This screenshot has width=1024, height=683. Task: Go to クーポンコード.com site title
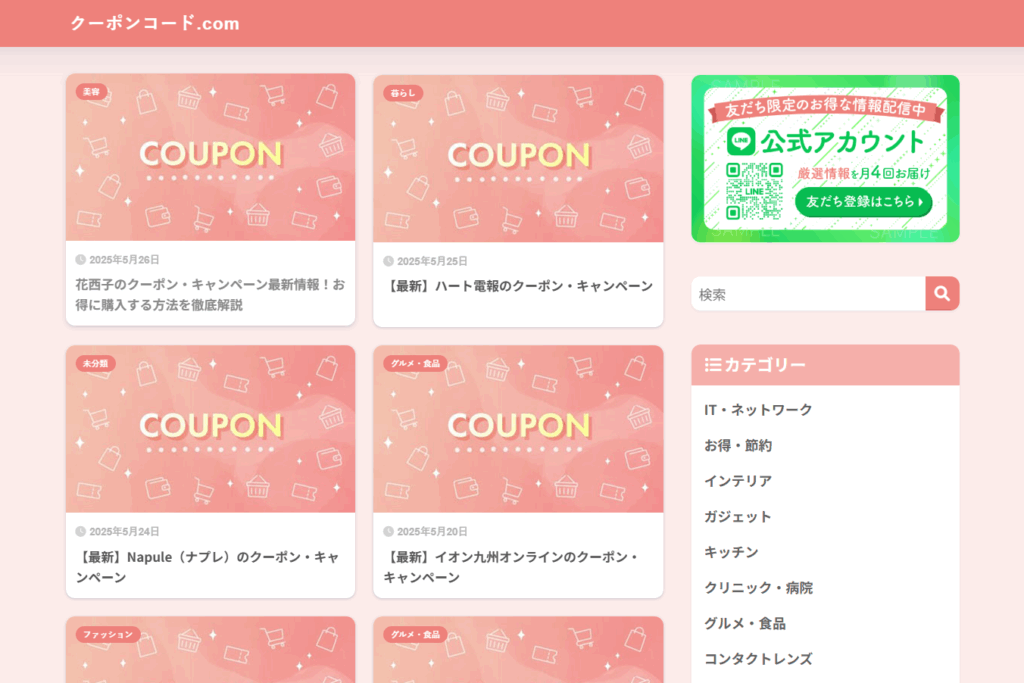pyautogui.click(x=155, y=24)
